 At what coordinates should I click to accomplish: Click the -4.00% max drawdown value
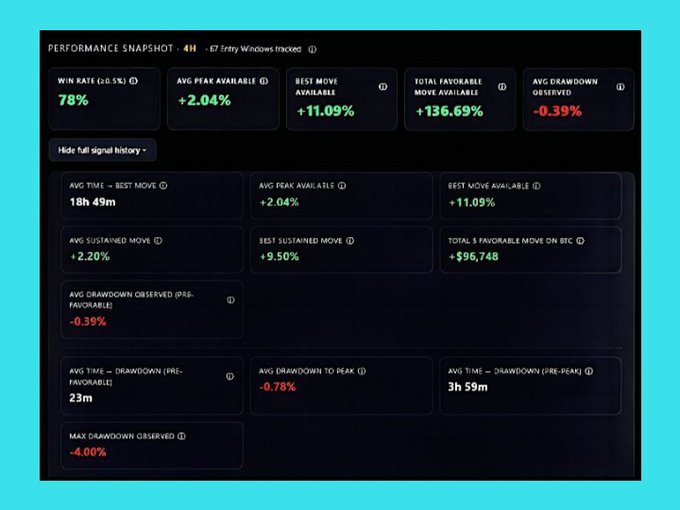[x=88, y=452]
